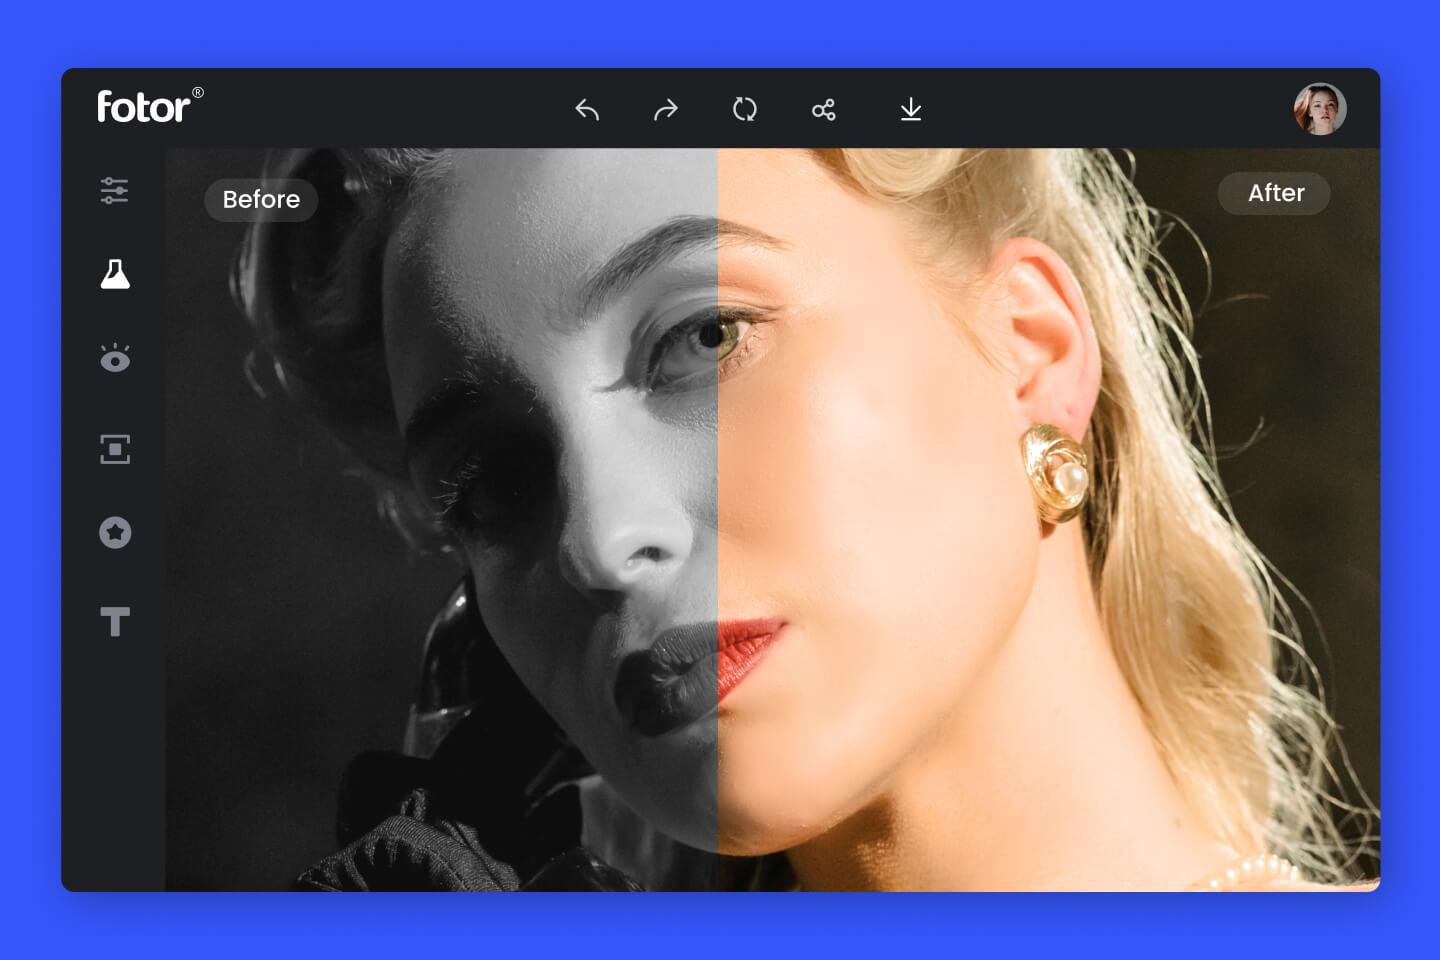Open the Adjust panel in the sidebar
The image size is (1440, 960).
114,190
